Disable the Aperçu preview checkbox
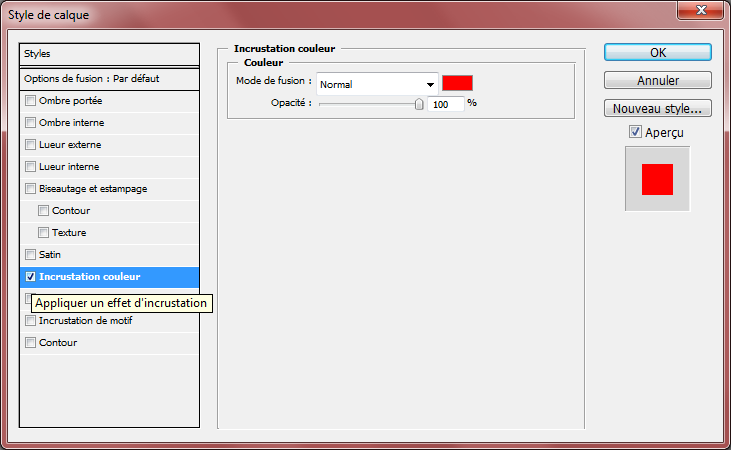Viewport: 731px width, 450px height. [x=635, y=132]
